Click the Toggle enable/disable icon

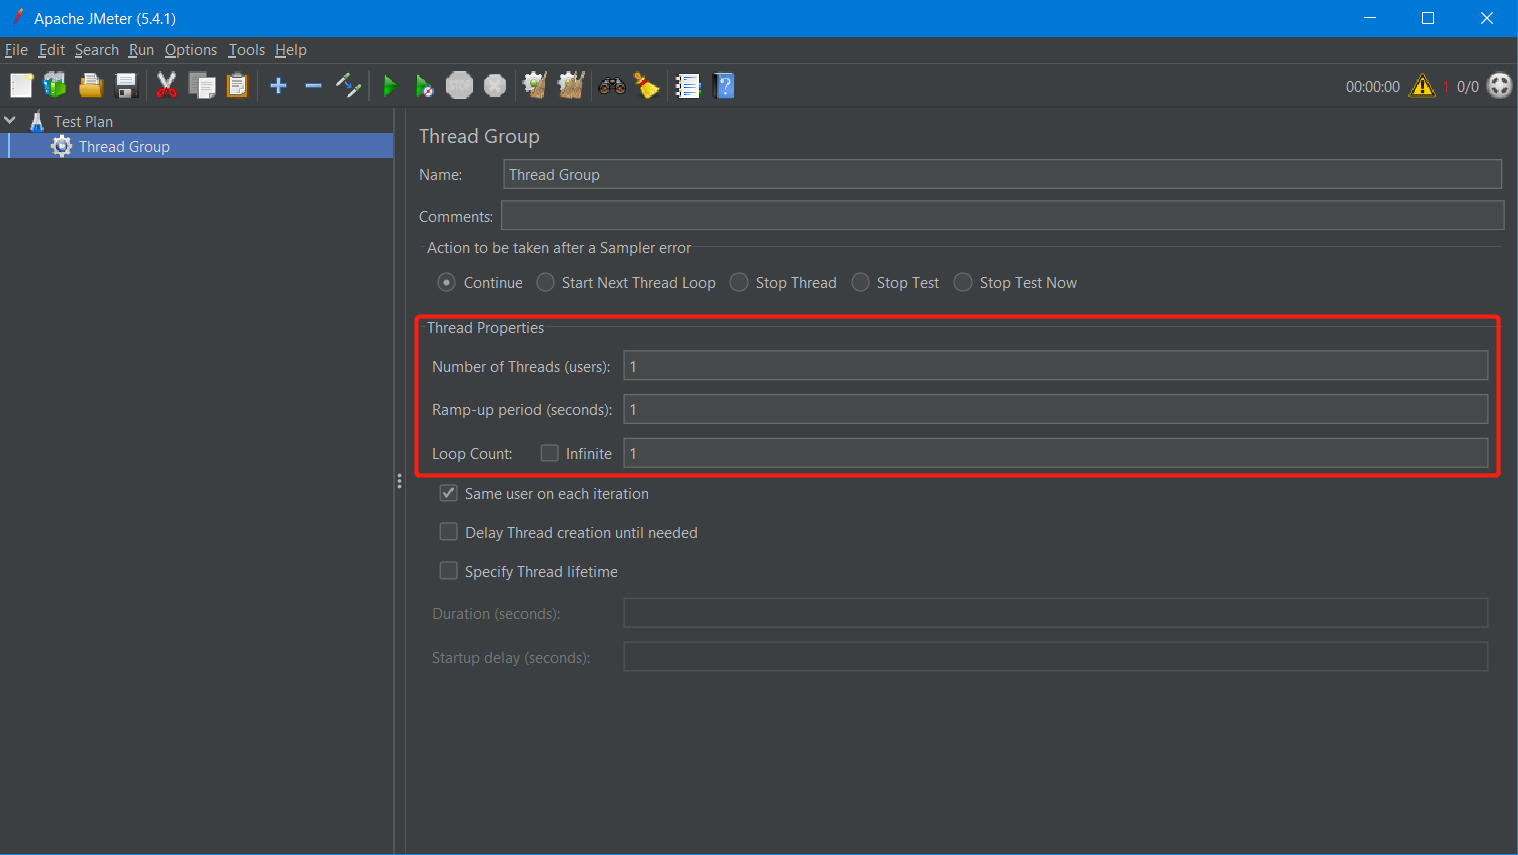(x=348, y=86)
